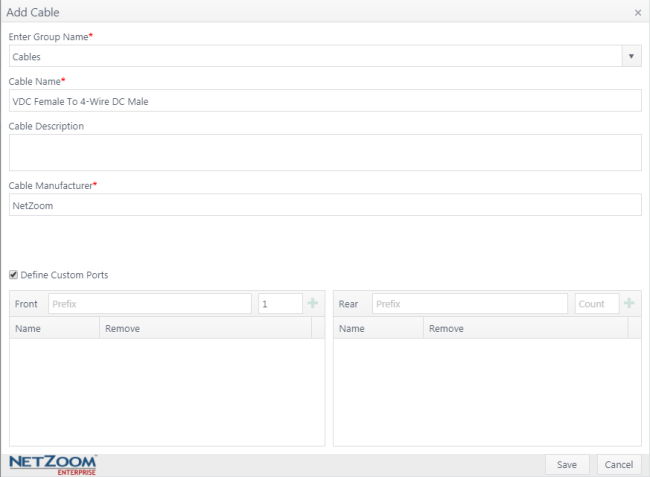Click the Group Name field showing Cables
The width and height of the screenshot is (650, 477).
point(315,56)
